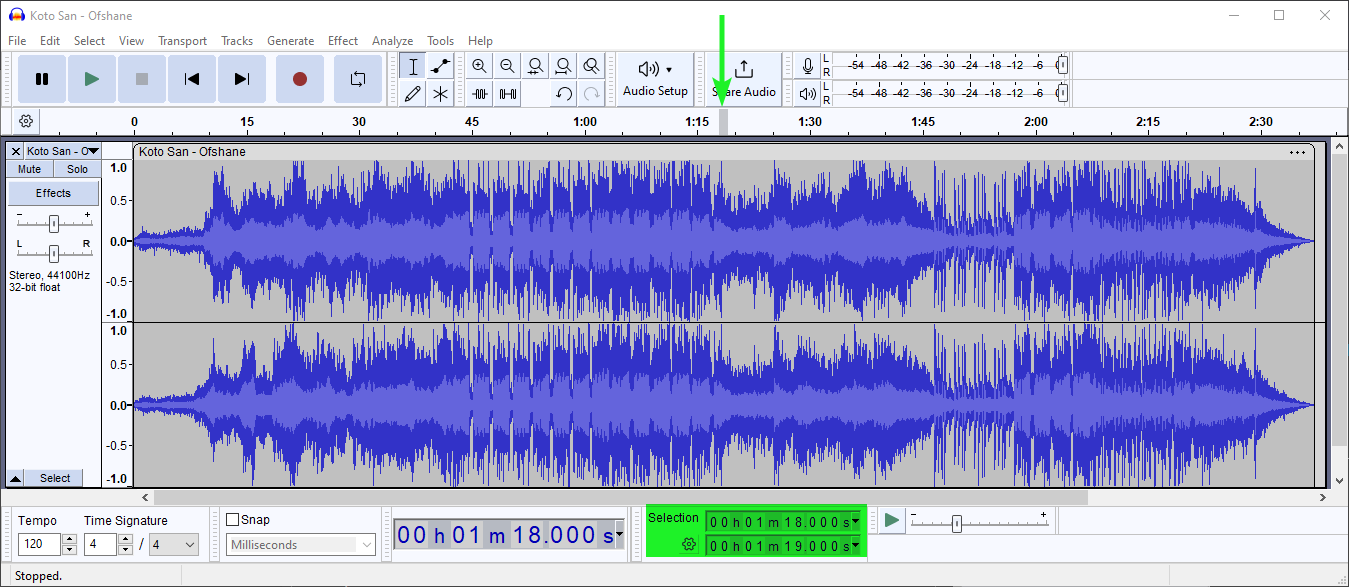Toggle the Loop button
The image size is (1349, 587).
357,79
